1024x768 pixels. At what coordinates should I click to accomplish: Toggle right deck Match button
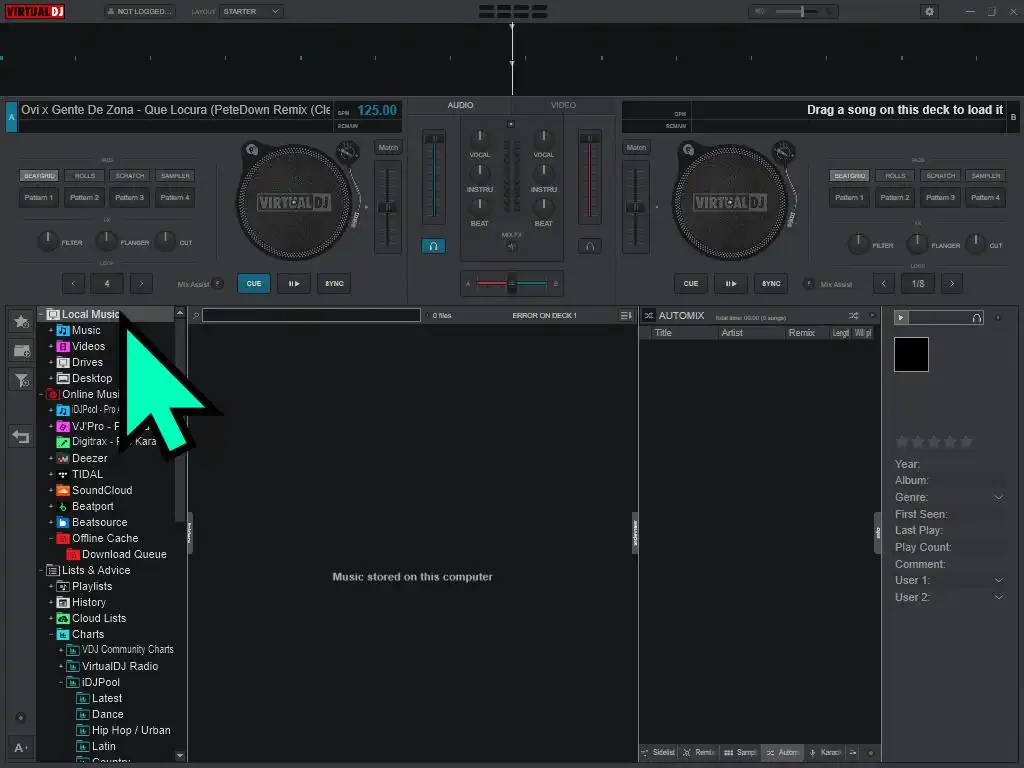[636, 148]
